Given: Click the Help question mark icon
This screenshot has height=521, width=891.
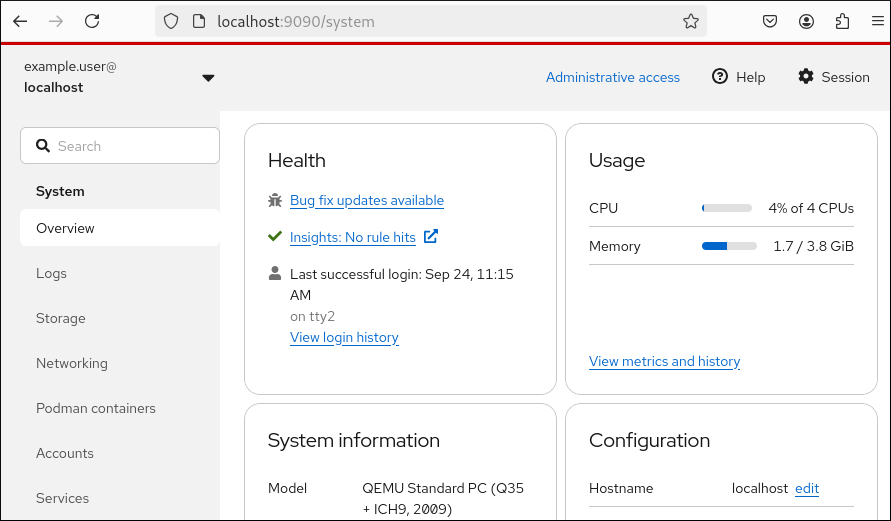Looking at the screenshot, I should (719, 76).
